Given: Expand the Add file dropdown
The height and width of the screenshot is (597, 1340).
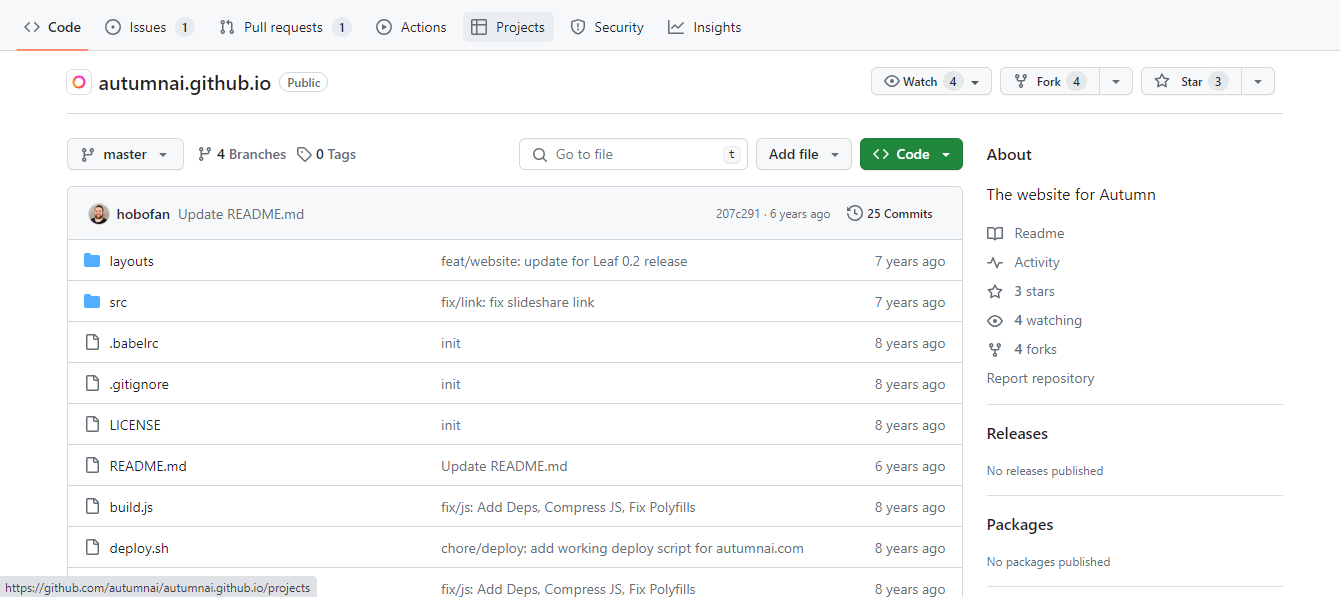Looking at the screenshot, I should 804,154.
